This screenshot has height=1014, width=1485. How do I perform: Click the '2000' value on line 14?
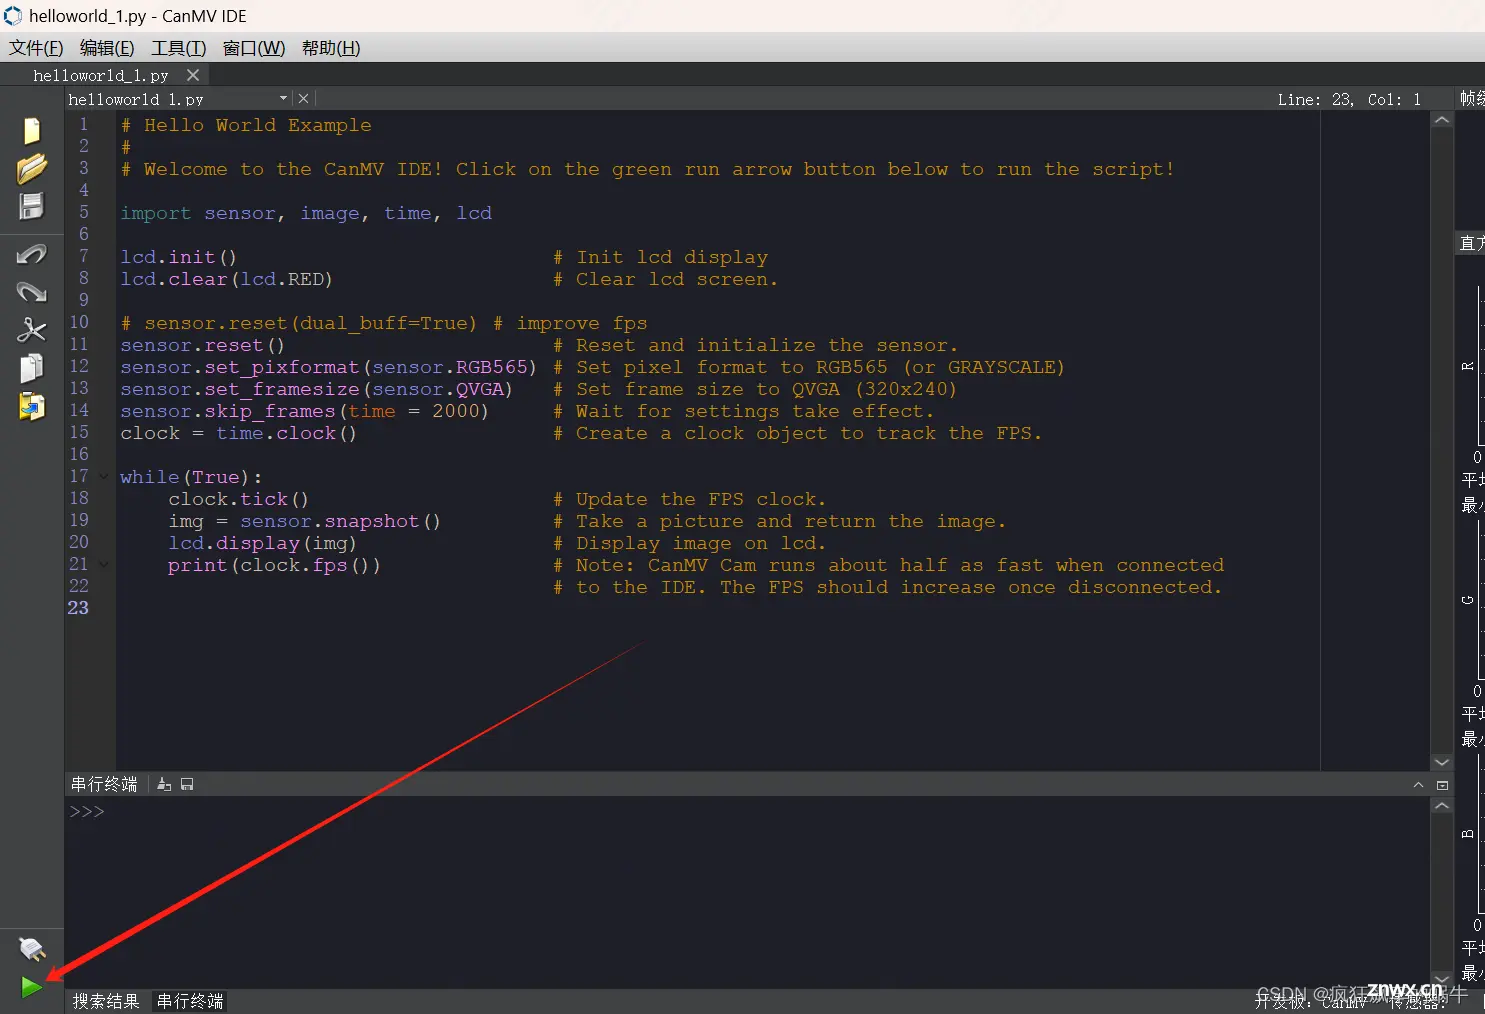[x=455, y=411]
